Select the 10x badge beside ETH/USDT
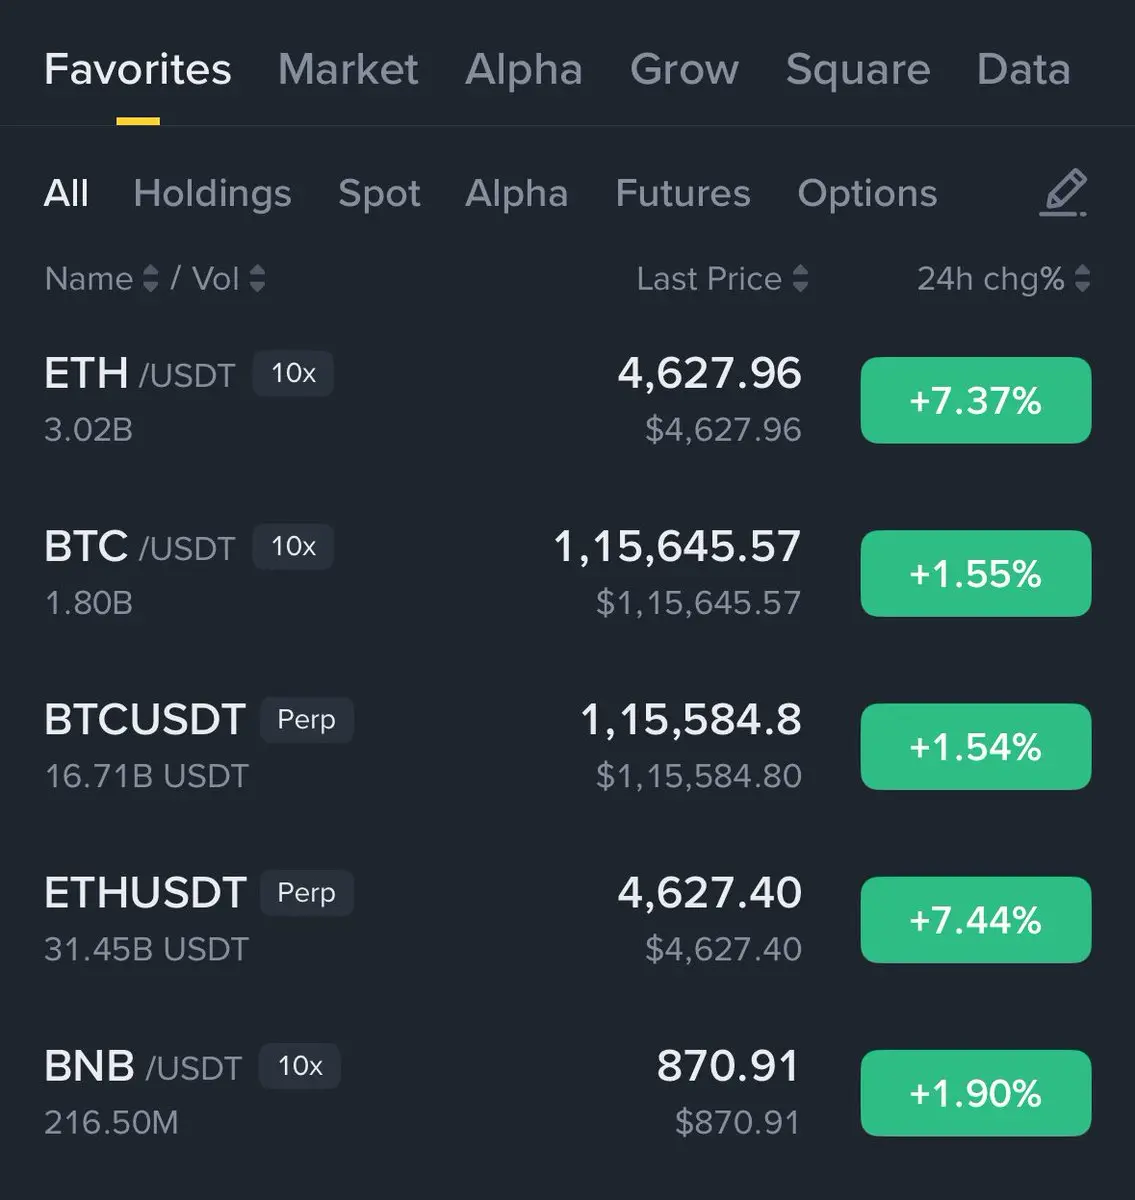Screen dimensions: 1135x1200 293,373
